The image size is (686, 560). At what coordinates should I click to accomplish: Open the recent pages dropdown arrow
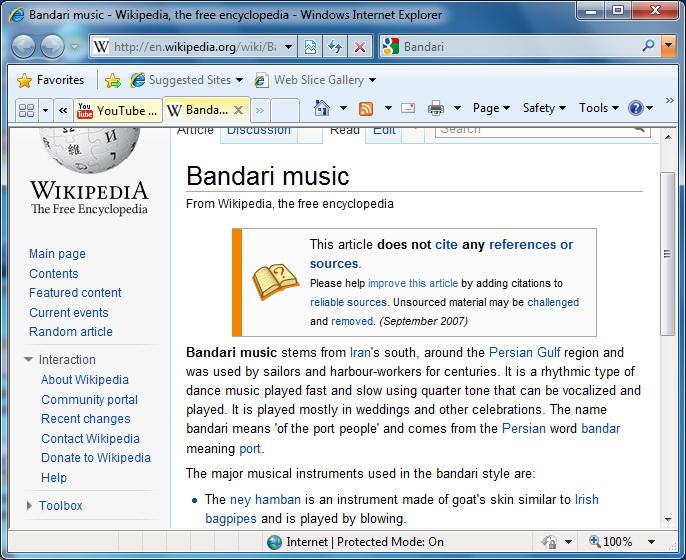click(74, 46)
